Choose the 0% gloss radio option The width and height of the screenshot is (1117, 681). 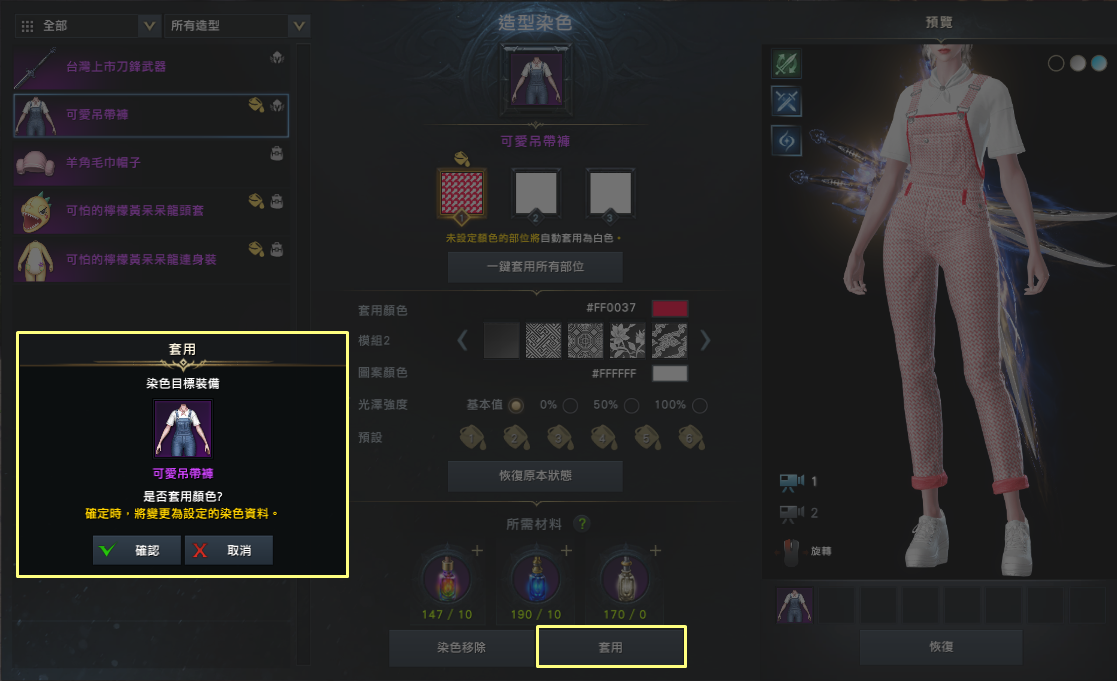coord(570,405)
